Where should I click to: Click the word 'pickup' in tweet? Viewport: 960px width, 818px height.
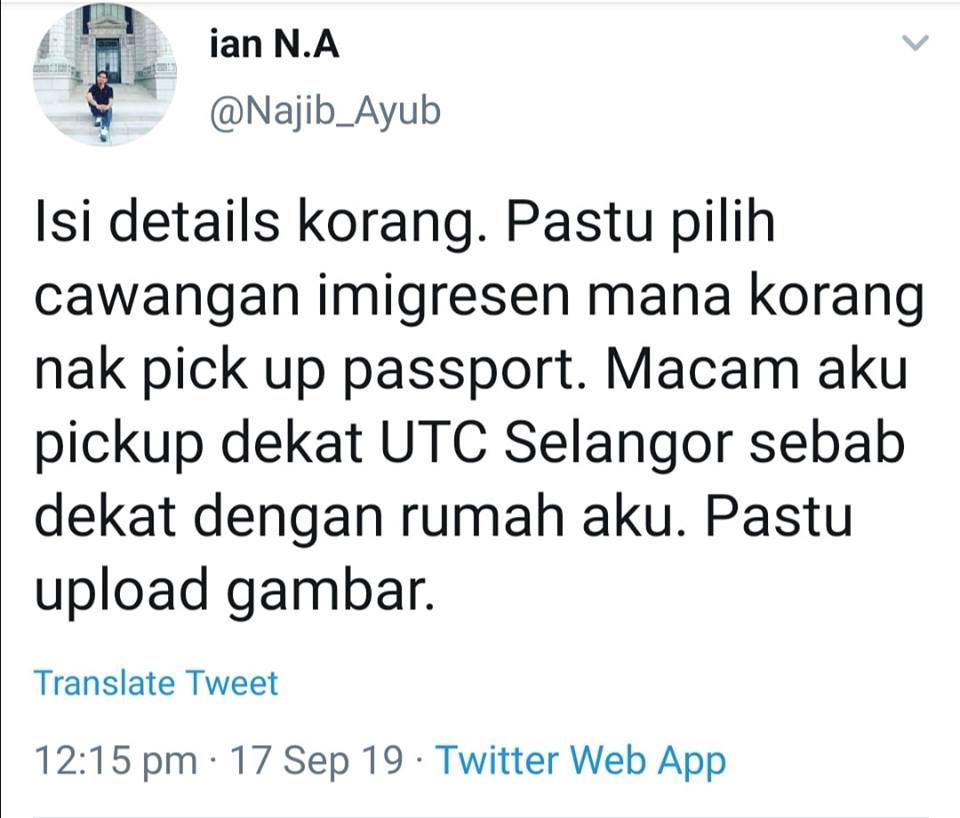click(x=119, y=446)
